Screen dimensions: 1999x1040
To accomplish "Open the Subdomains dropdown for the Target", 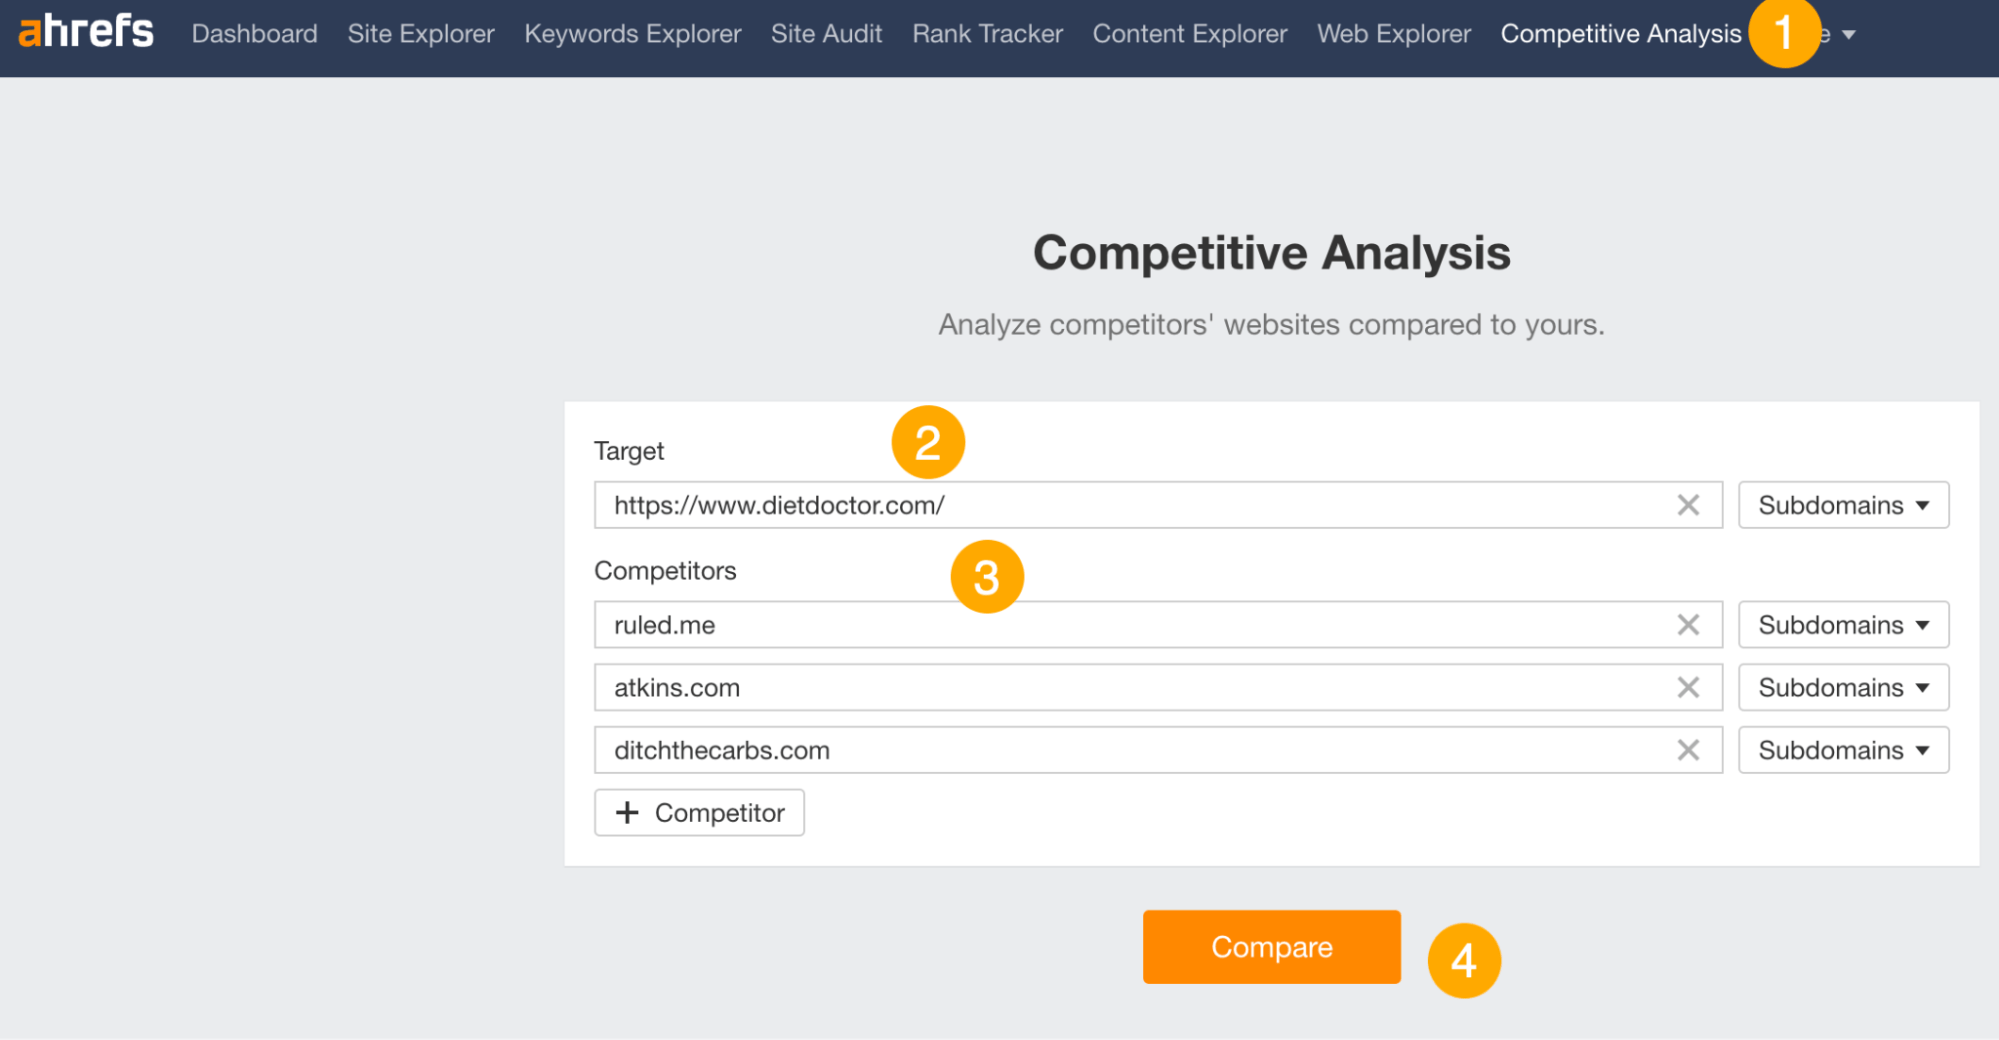I will point(1843,505).
